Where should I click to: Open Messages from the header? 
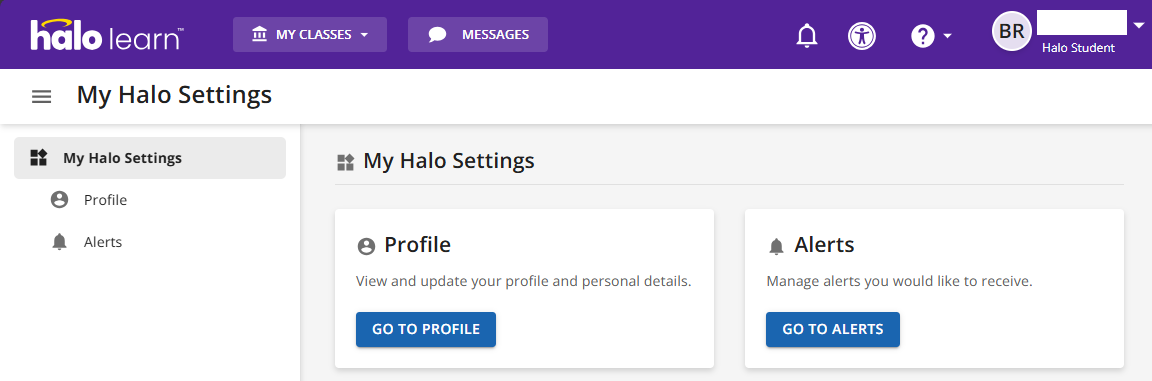[478, 35]
